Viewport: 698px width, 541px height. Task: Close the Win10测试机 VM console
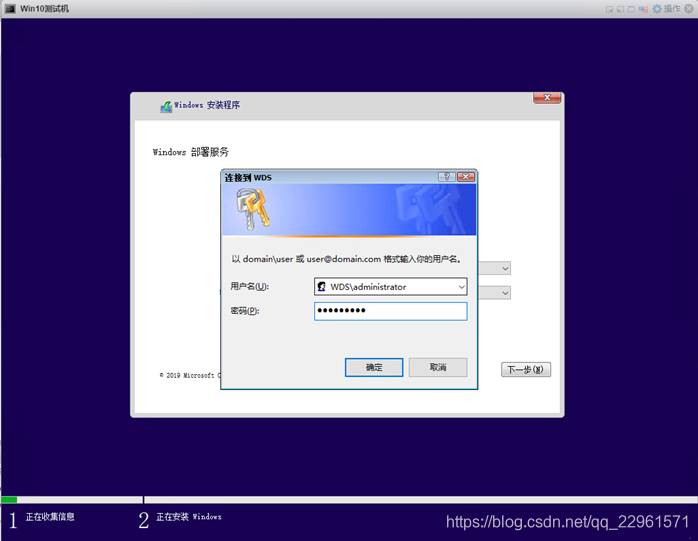pyautogui.click(x=689, y=8)
